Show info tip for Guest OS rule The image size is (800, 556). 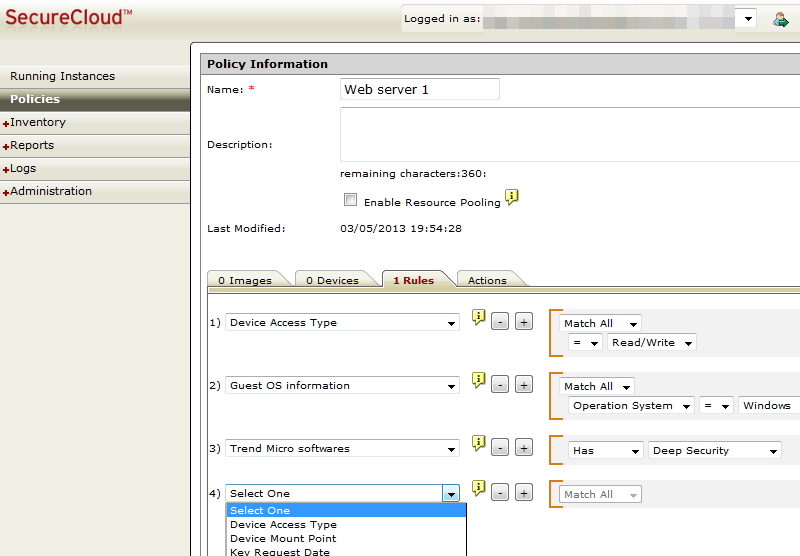pos(478,380)
